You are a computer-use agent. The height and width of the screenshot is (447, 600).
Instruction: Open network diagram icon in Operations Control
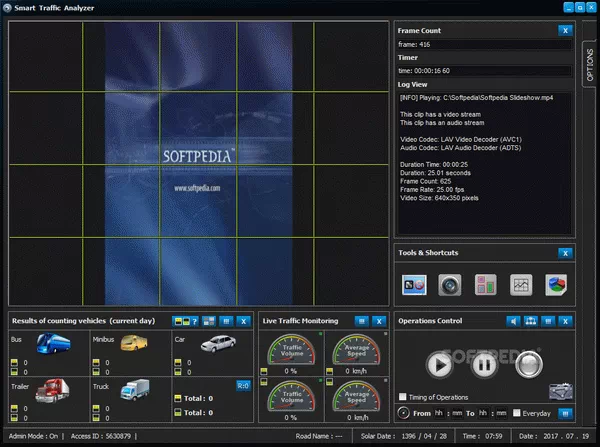(531, 321)
